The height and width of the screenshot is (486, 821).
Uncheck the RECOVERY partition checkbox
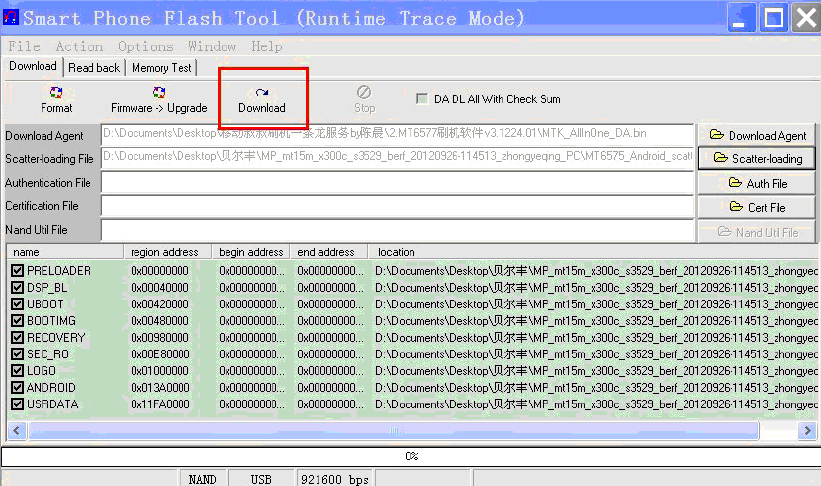coord(17,337)
